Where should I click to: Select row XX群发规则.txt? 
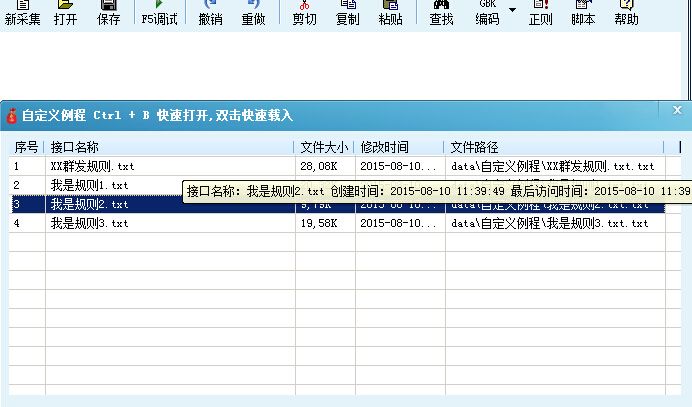coord(337,166)
